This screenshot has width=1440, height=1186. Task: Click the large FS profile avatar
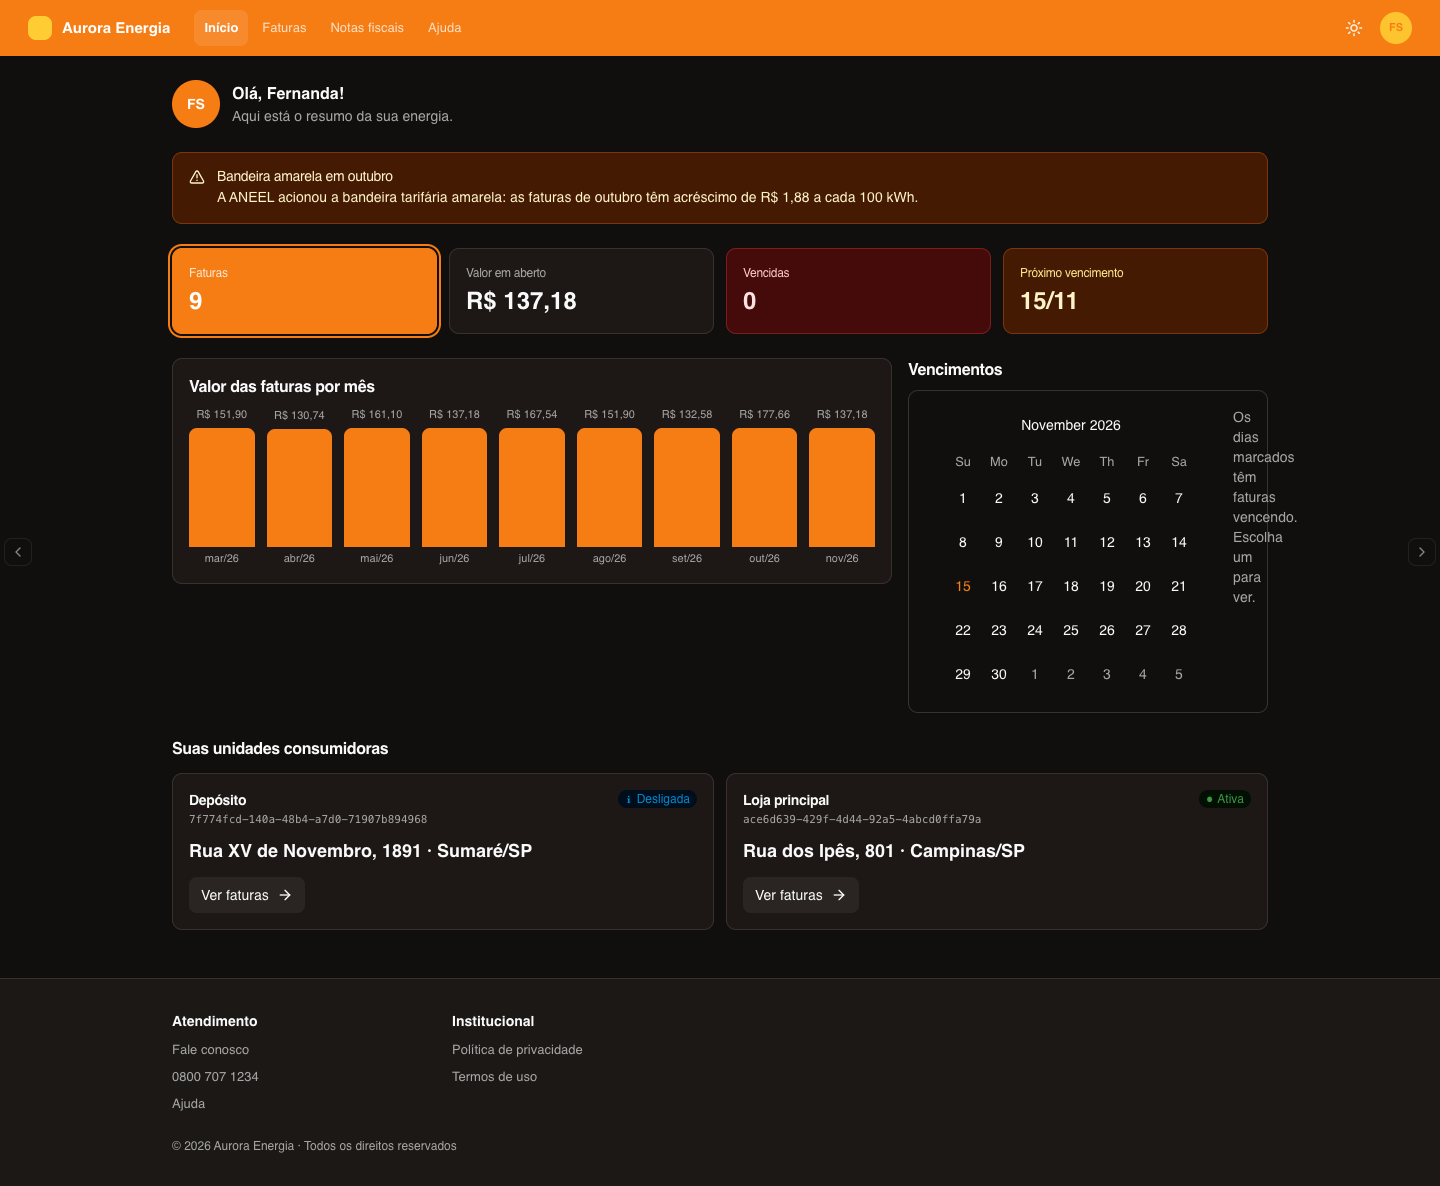[196, 104]
